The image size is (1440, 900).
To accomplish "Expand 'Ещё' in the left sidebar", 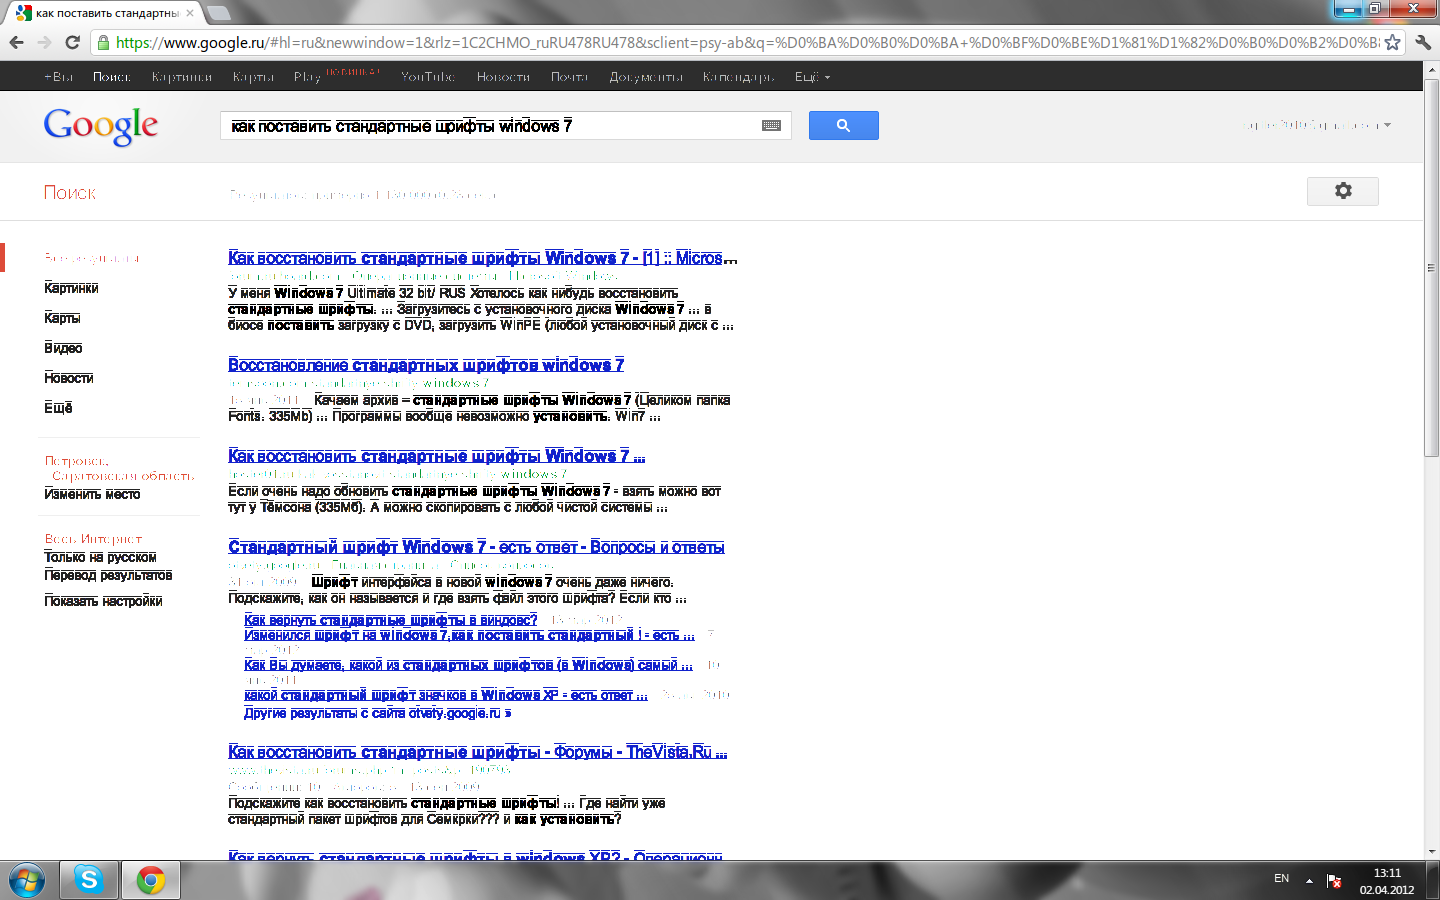I will pyautogui.click(x=58, y=408).
